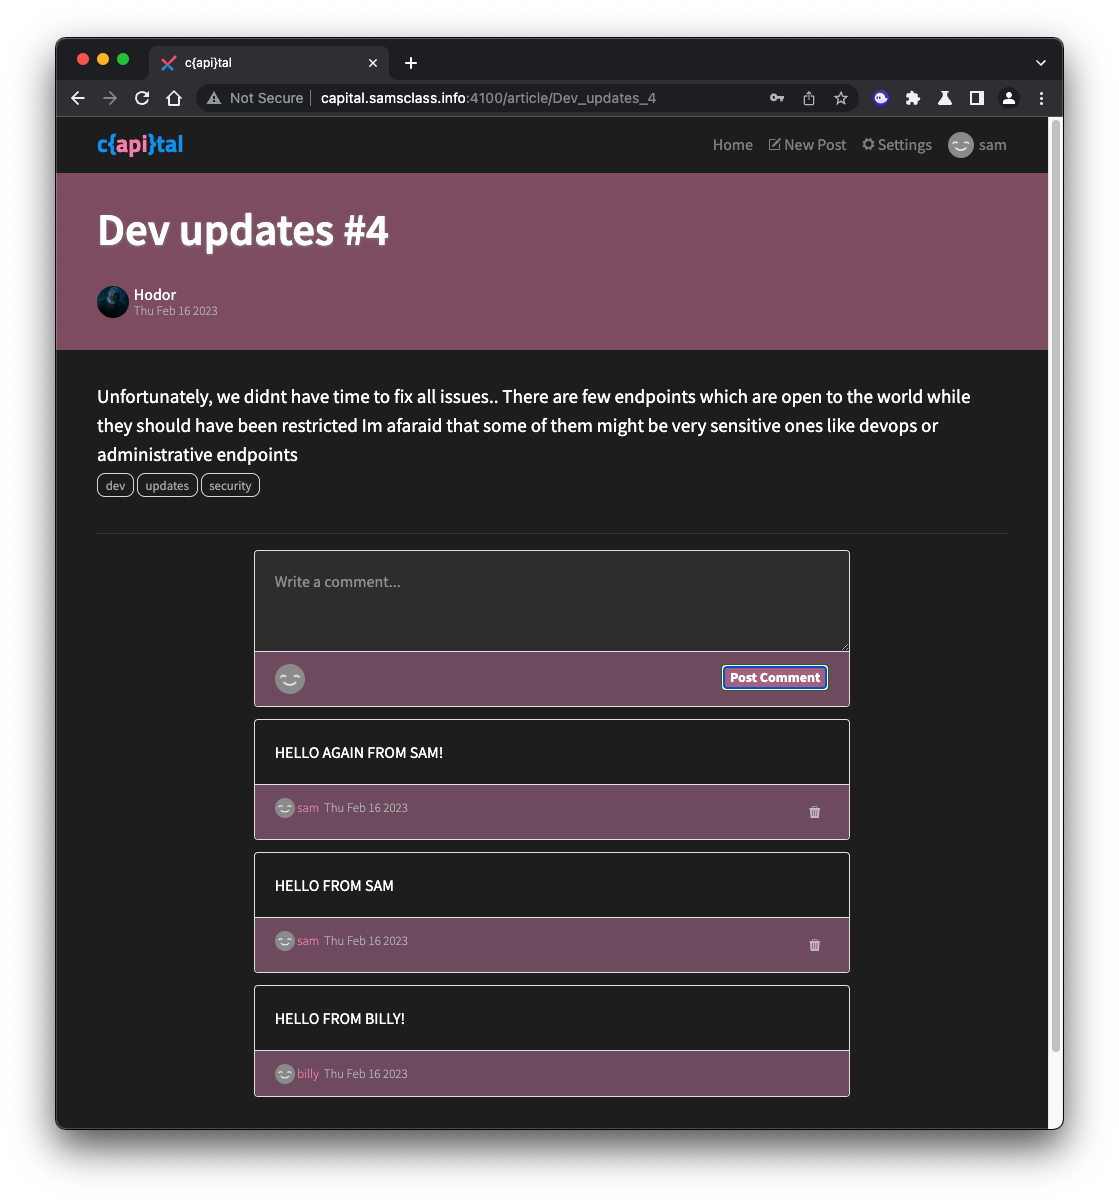1119x1203 pixels.
Task: Click the Dev updates #4 heading
Action: 243,231
